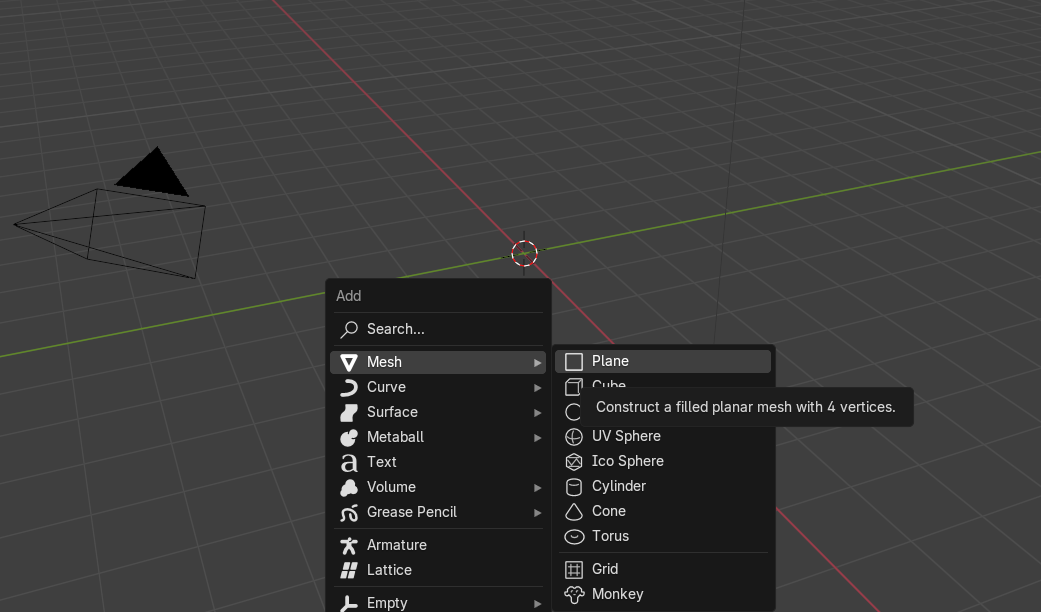Image resolution: width=1041 pixels, height=612 pixels.
Task: Click the Grease Pencil icon
Action: pyautogui.click(x=349, y=513)
